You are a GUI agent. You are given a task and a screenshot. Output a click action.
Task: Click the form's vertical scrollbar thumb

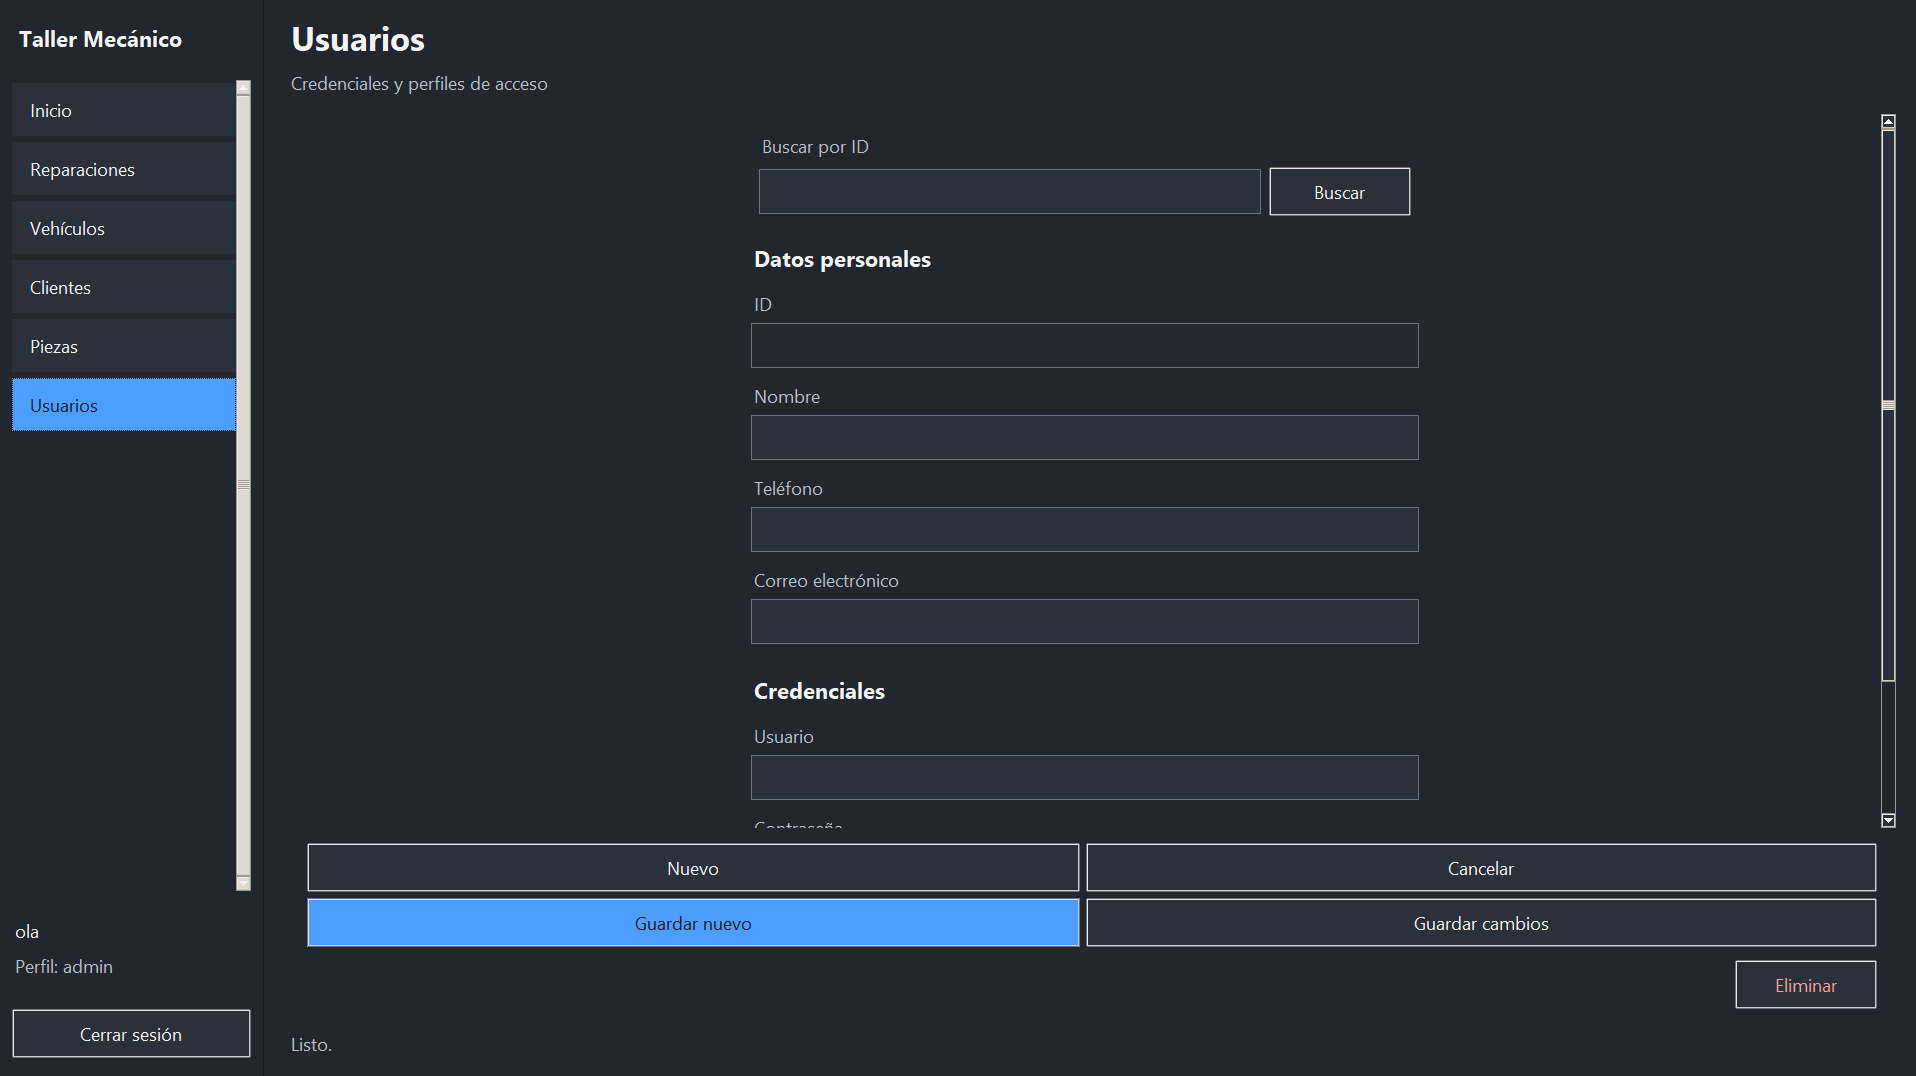pyautogui.click(x=1888, y=405)
